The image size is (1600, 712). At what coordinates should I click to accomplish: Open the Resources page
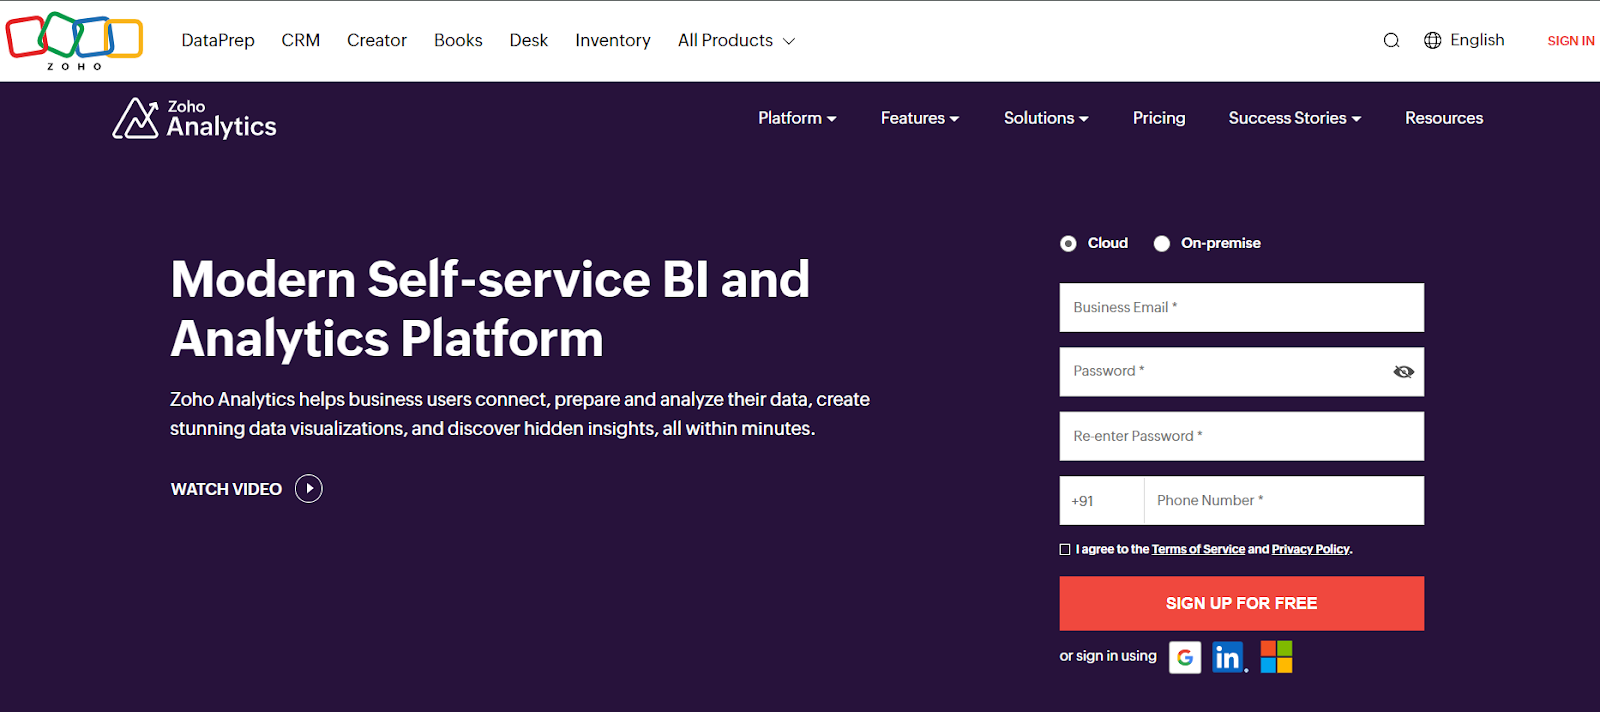coord(1444,118)
